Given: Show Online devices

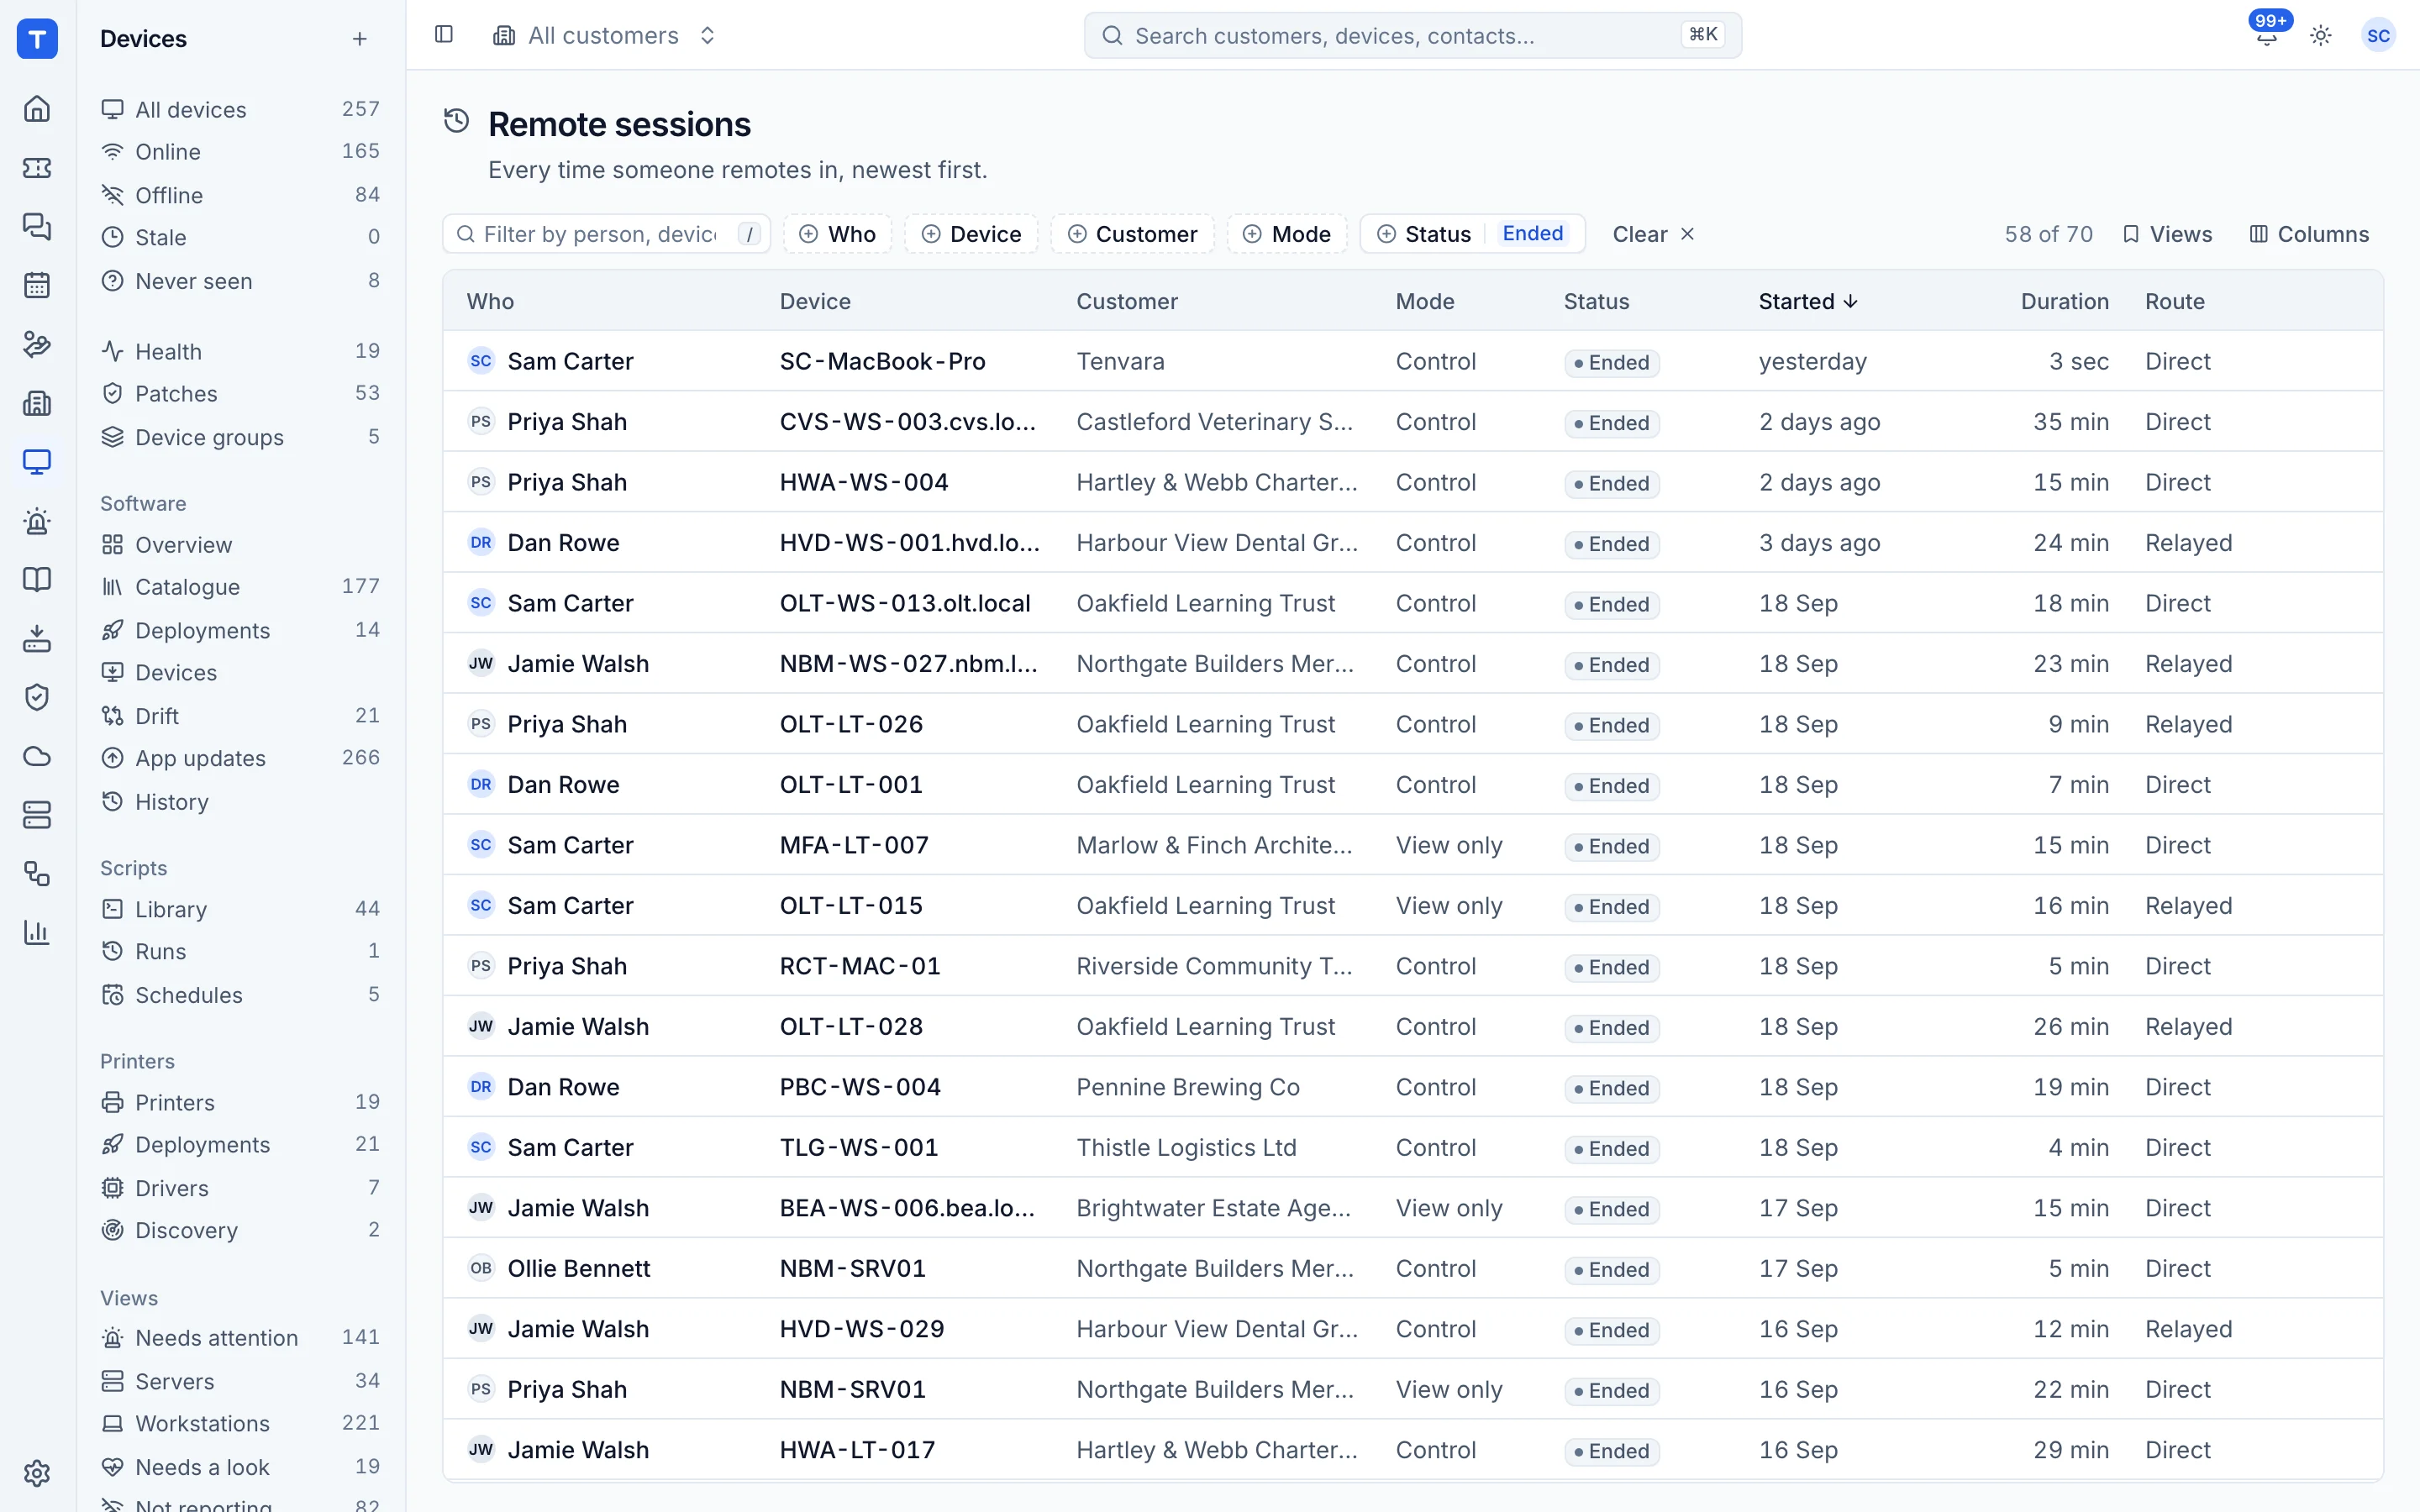Looking at the screenshot, I should 240,151.
